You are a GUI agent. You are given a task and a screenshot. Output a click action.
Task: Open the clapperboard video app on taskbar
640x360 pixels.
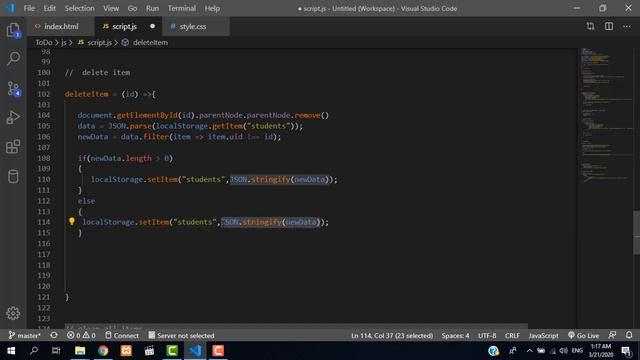click(x=149, y=351)
